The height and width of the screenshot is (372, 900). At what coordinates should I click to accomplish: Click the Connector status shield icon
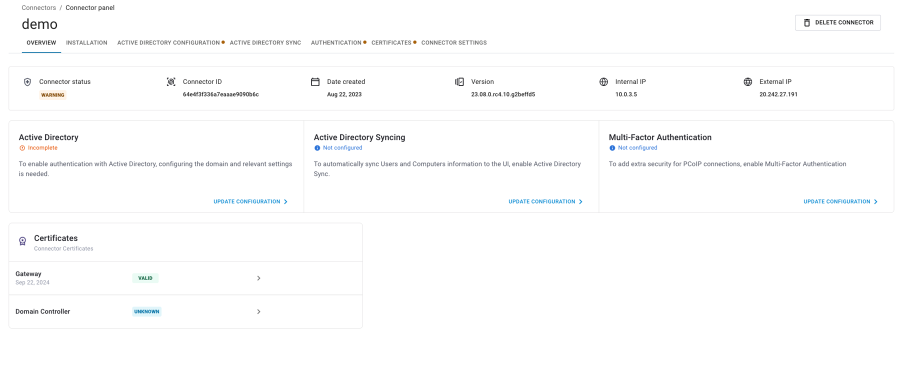(x=27, y=82)
